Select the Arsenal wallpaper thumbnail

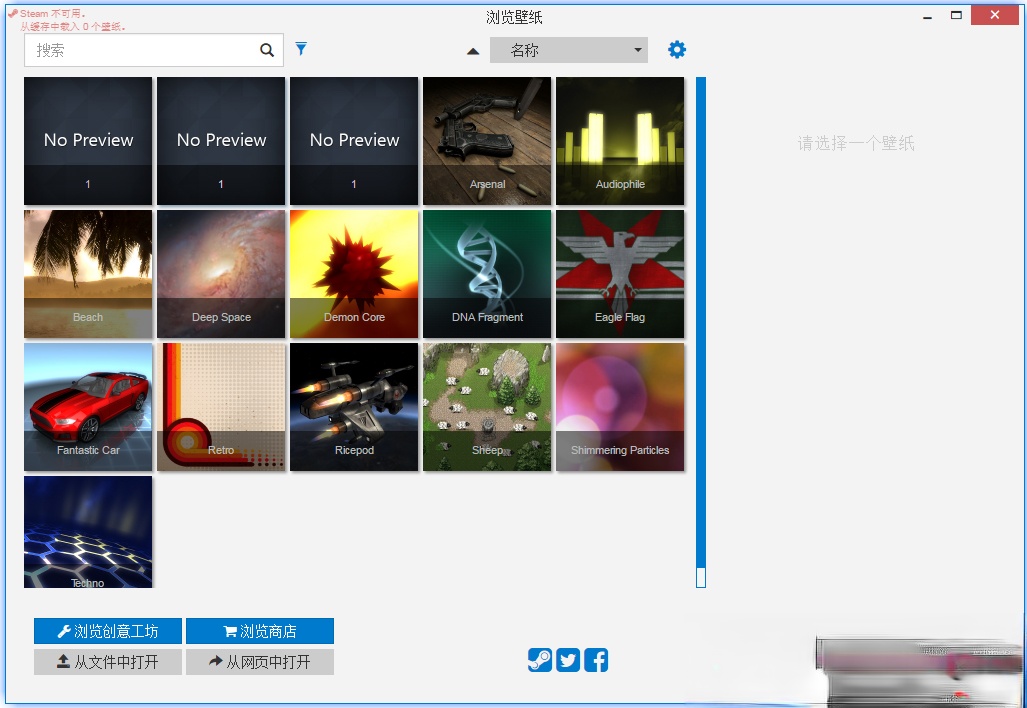[487, 141]
